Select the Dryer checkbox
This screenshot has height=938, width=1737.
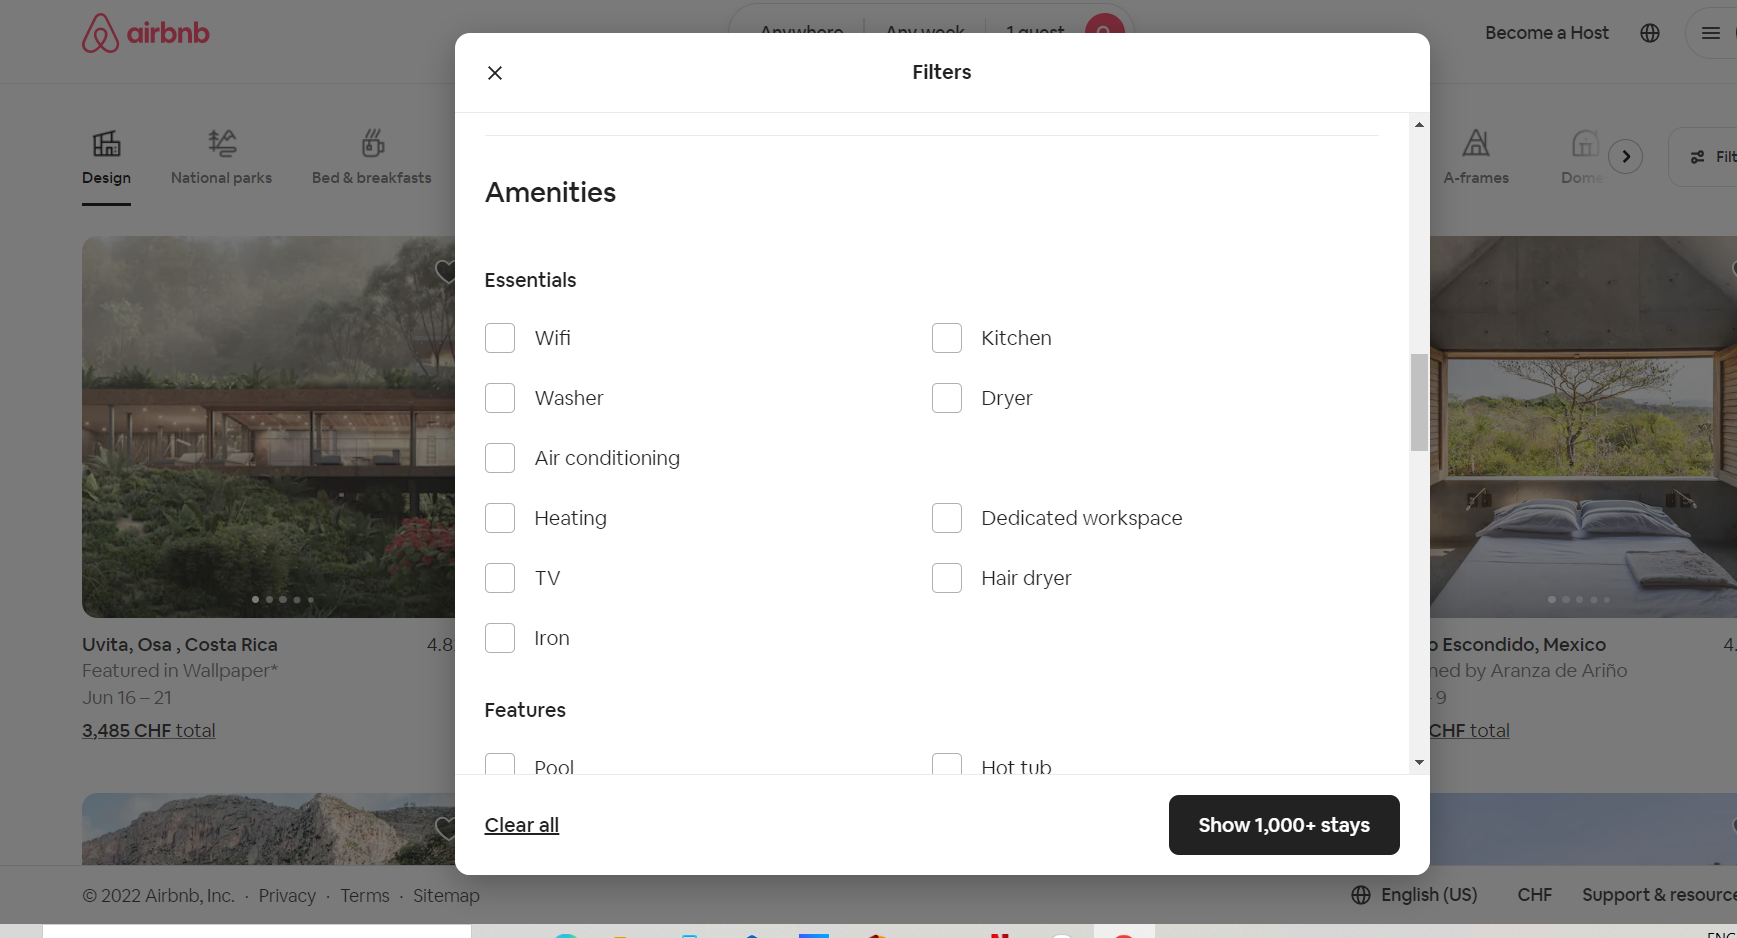coord(947,398)
